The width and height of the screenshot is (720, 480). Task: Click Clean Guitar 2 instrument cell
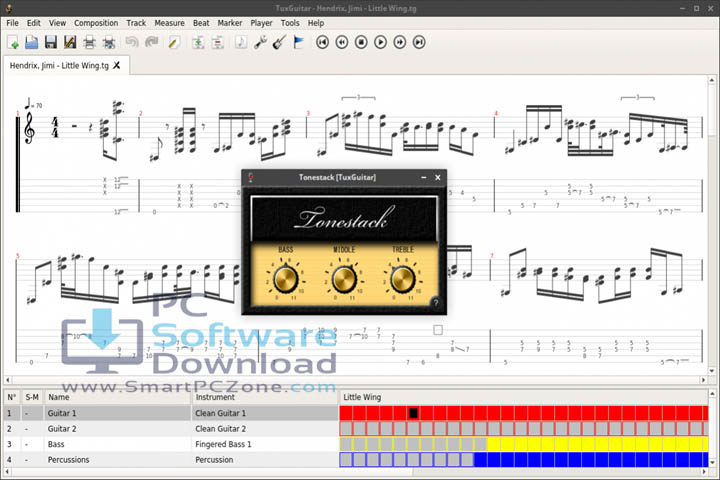[264, 429]
